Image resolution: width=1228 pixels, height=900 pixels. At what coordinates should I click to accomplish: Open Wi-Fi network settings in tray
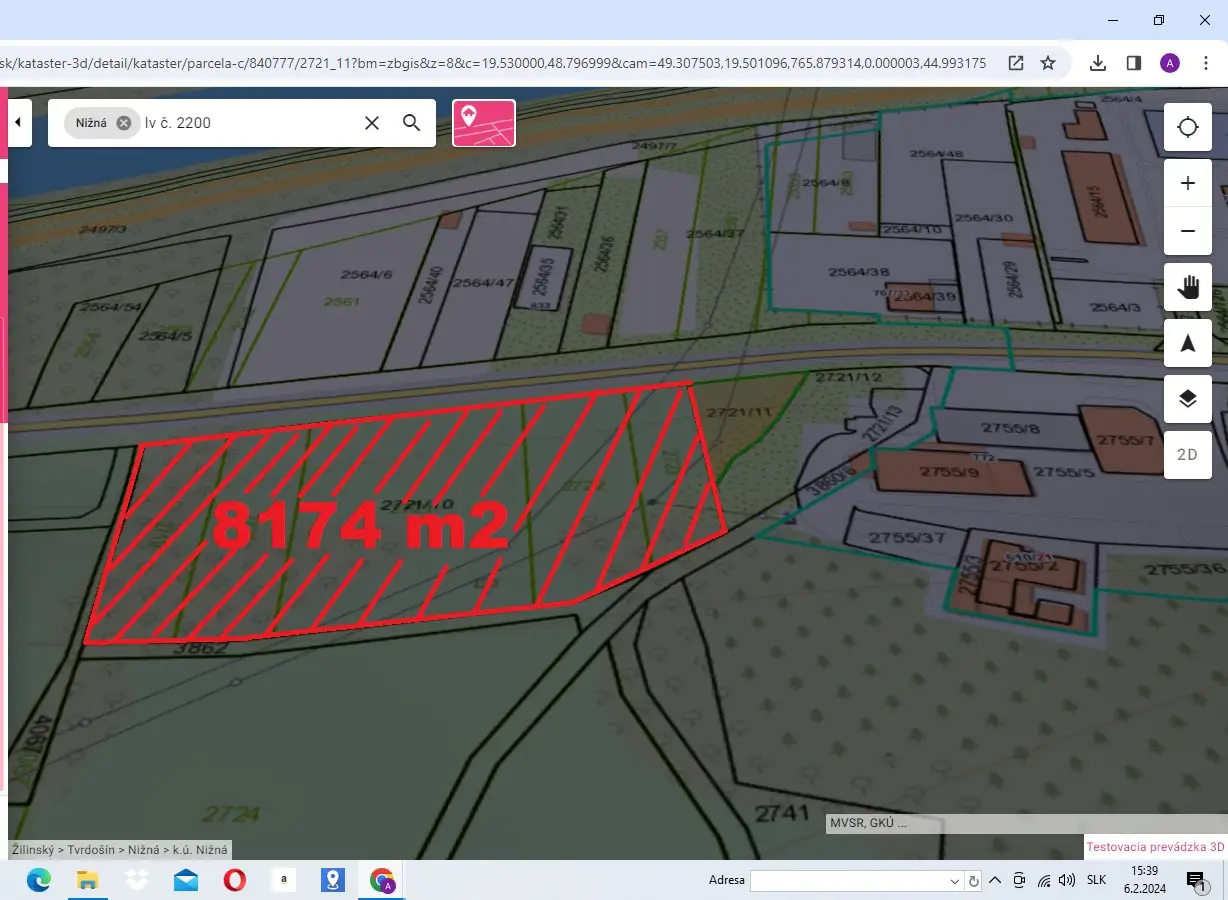click(1044, 880)
